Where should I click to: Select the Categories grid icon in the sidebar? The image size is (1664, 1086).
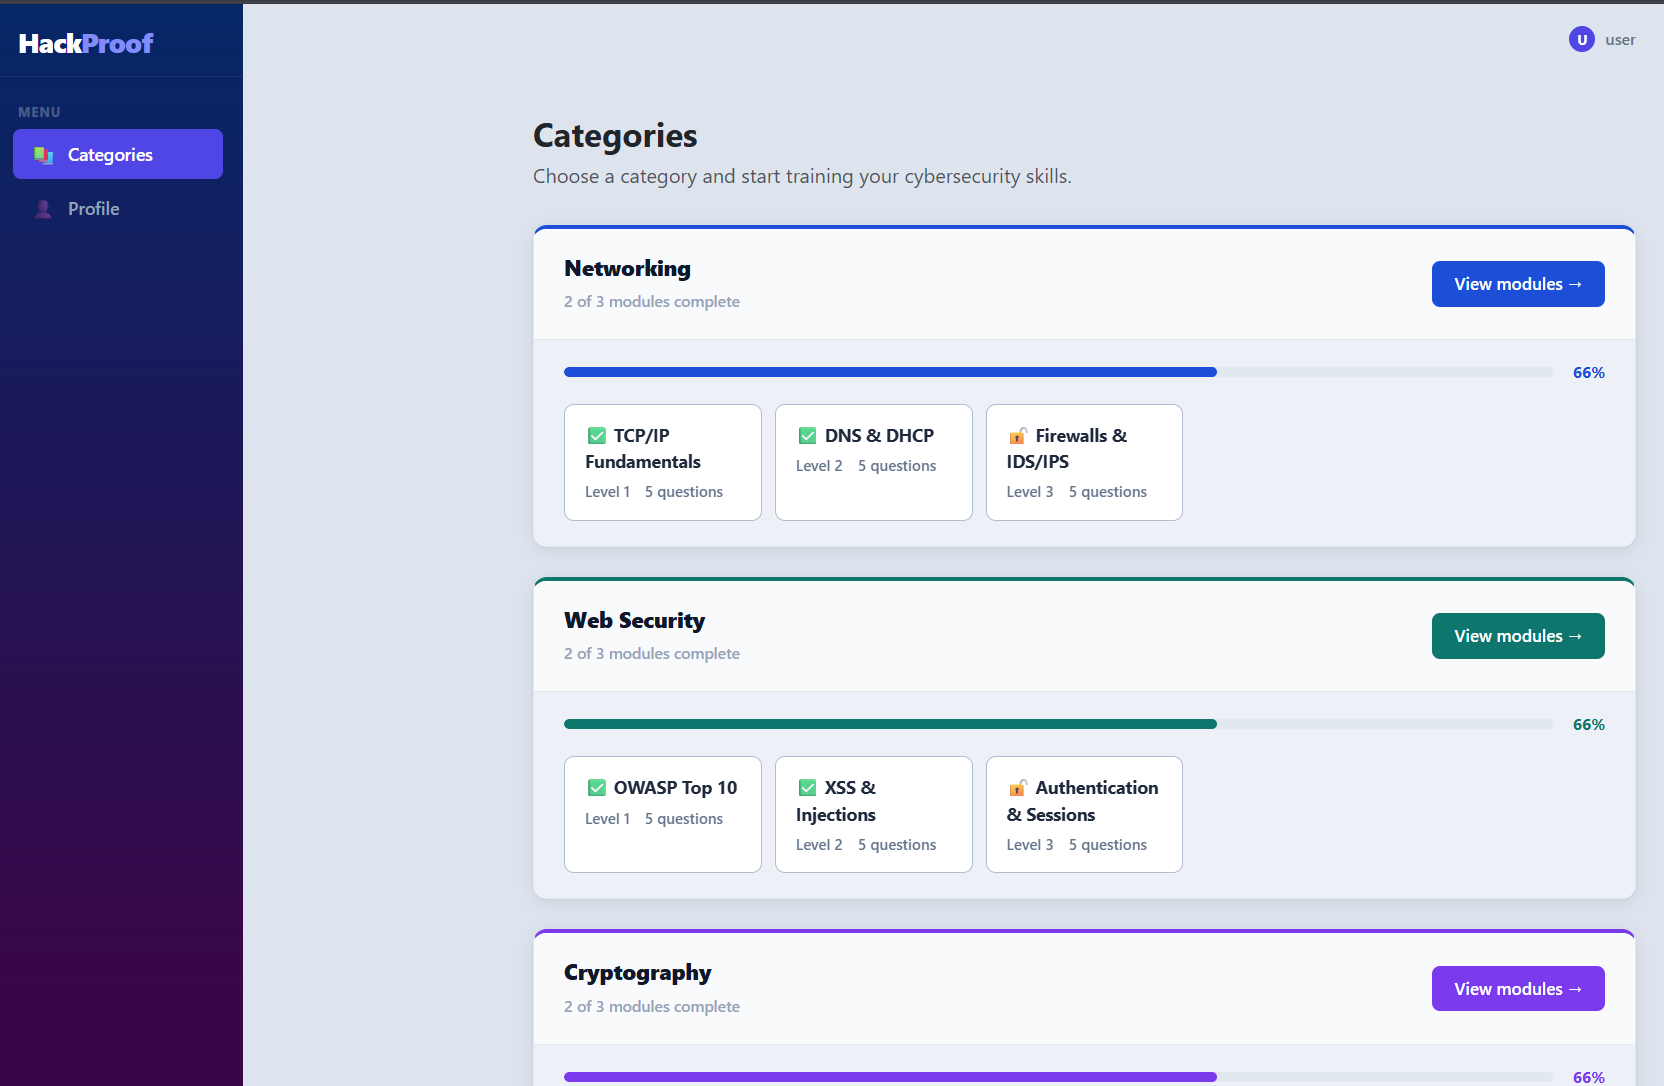click(43, 154)
